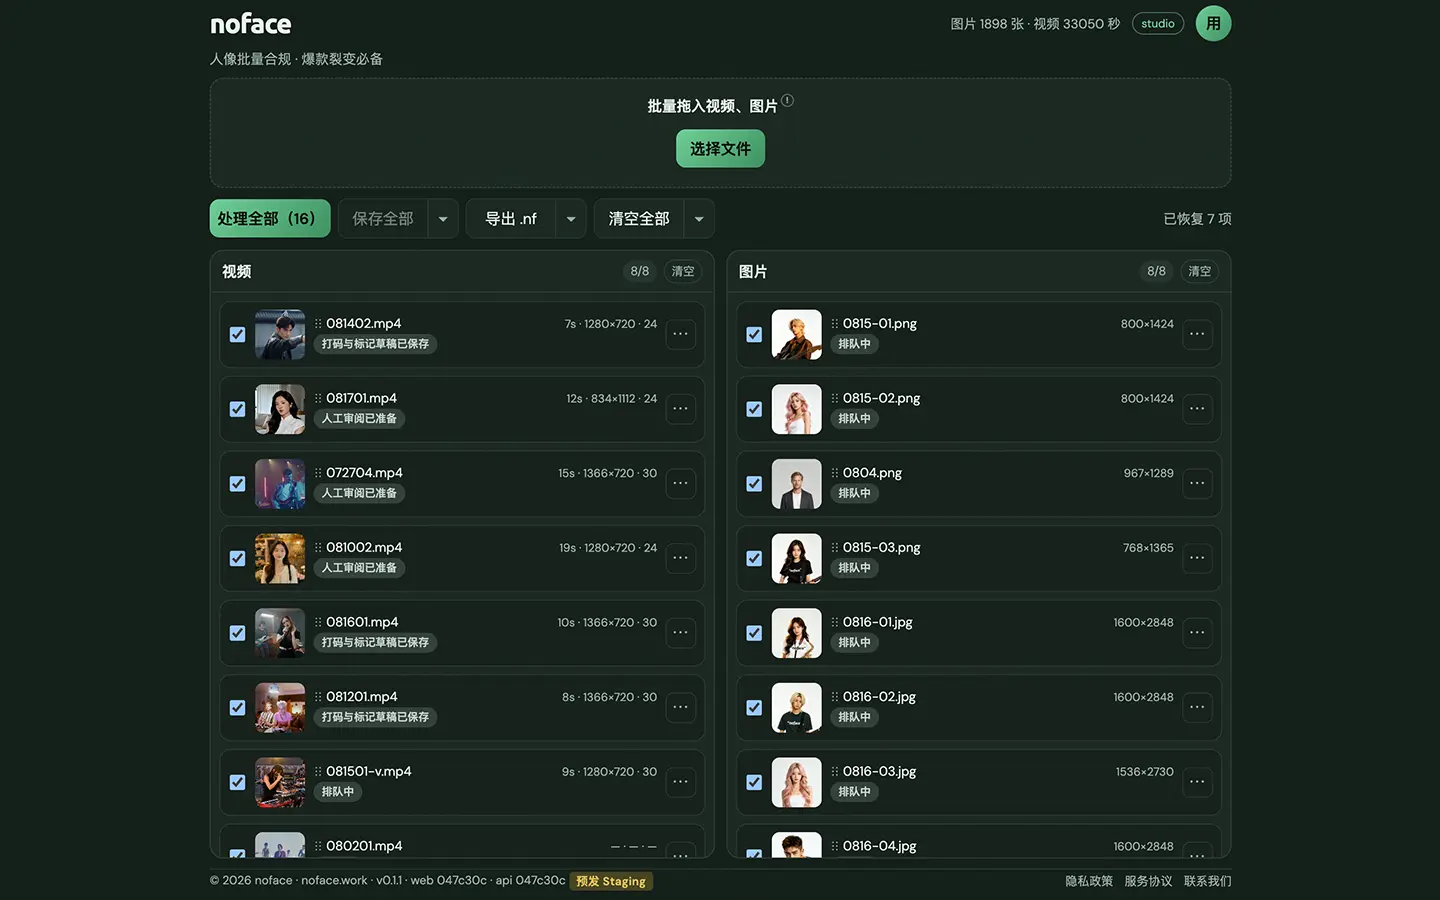Expand the 保存全部 dropdown arrow

[443, 219]
